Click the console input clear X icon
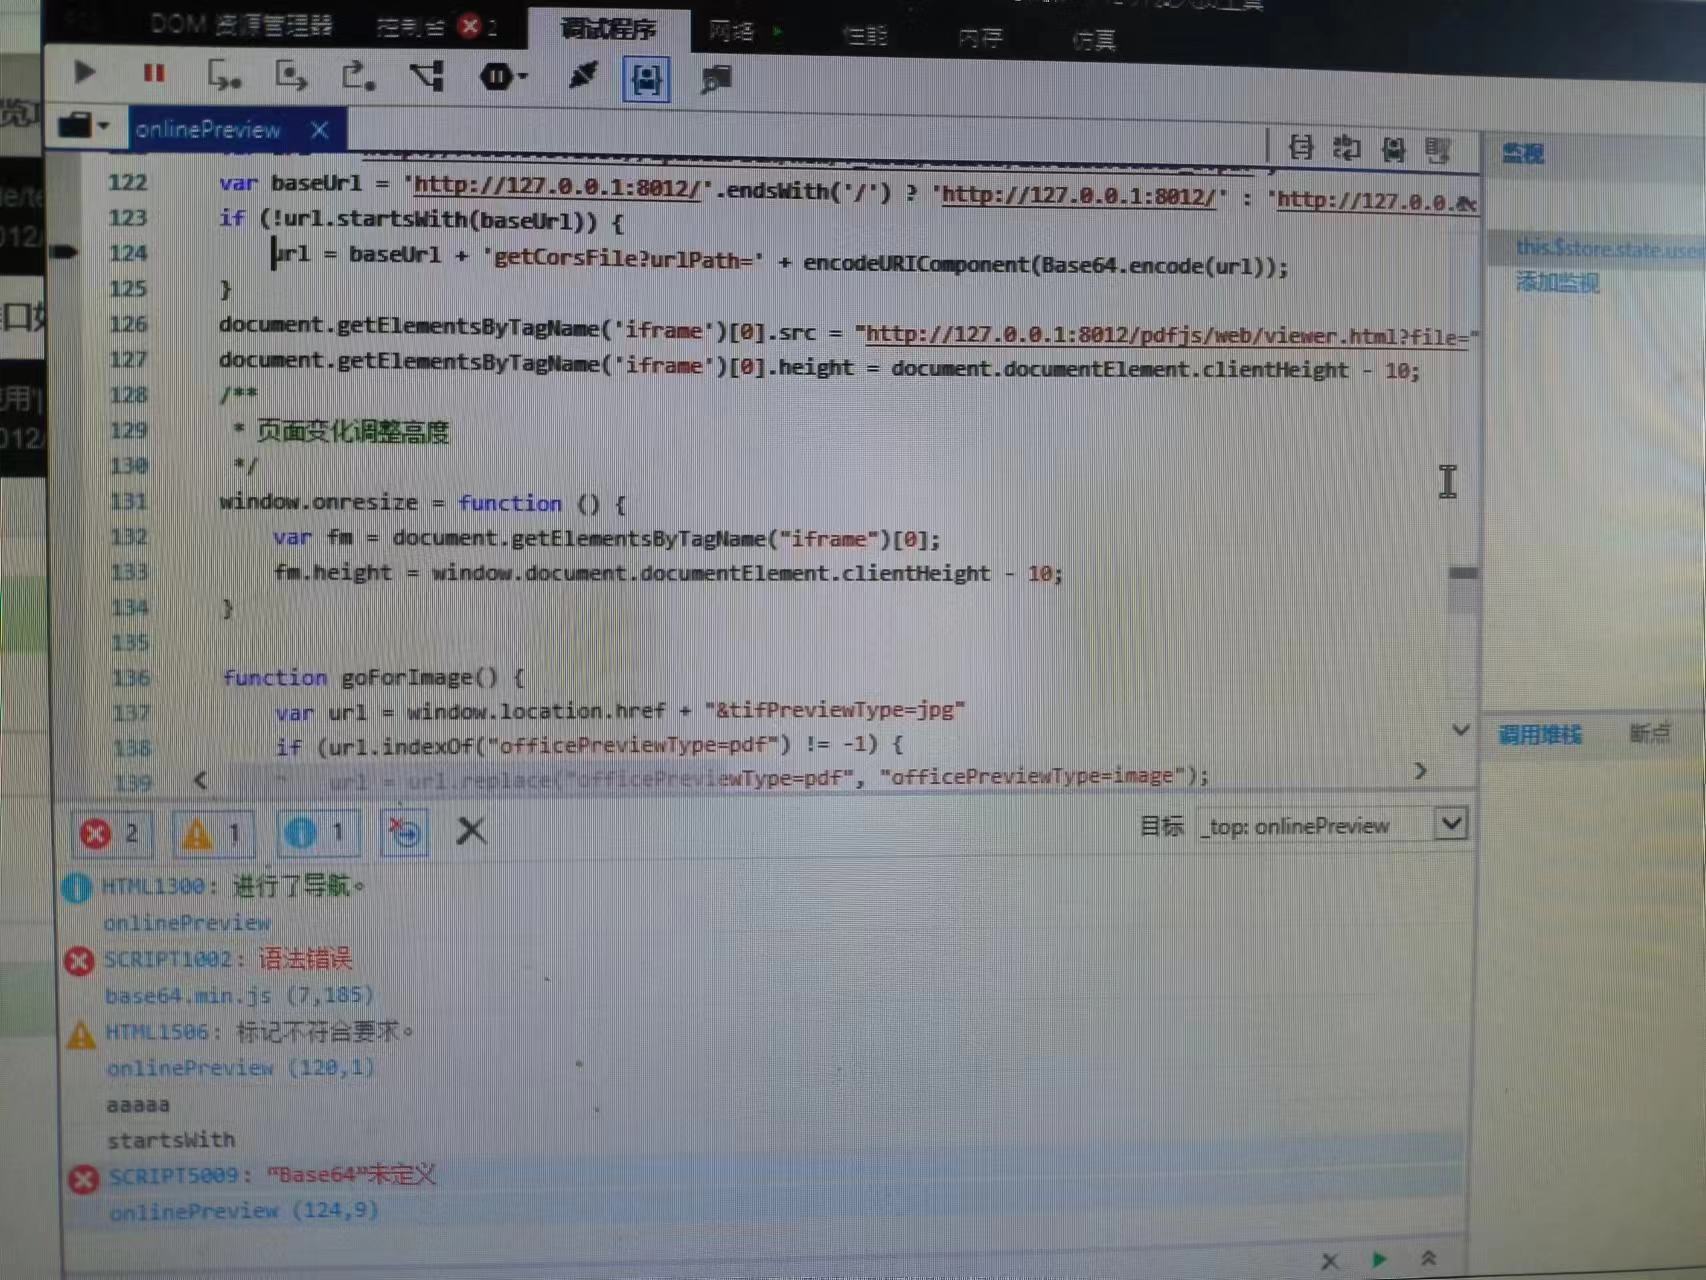 pyautogui.click(x=1329, y=1261)
